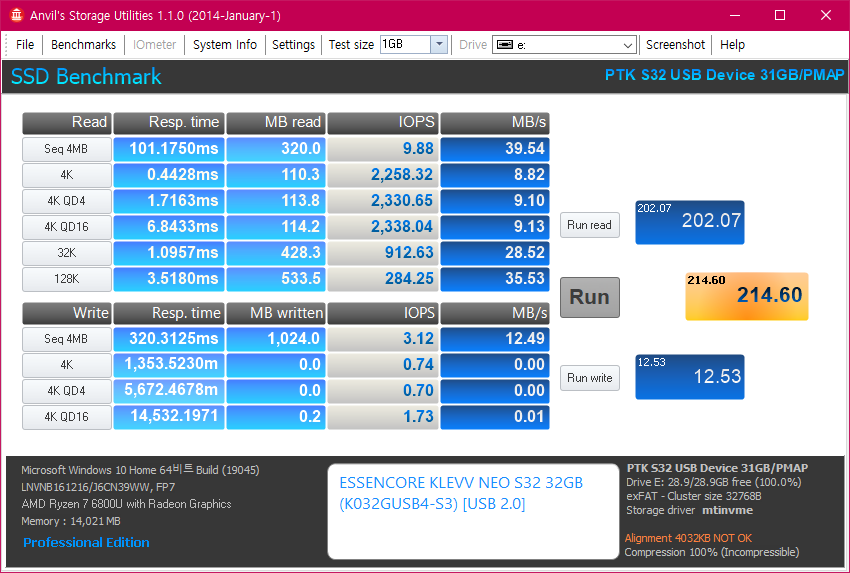Click the 101.1750ms response time cell
This screenshot has height=573, width=850.
169,149
